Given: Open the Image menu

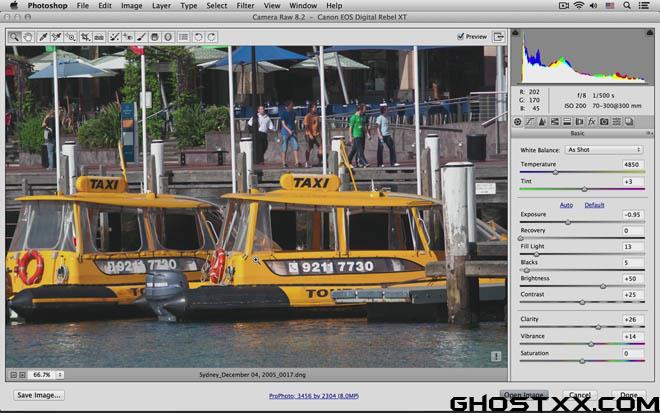Looking at the screenshot, I should (131, 5).
